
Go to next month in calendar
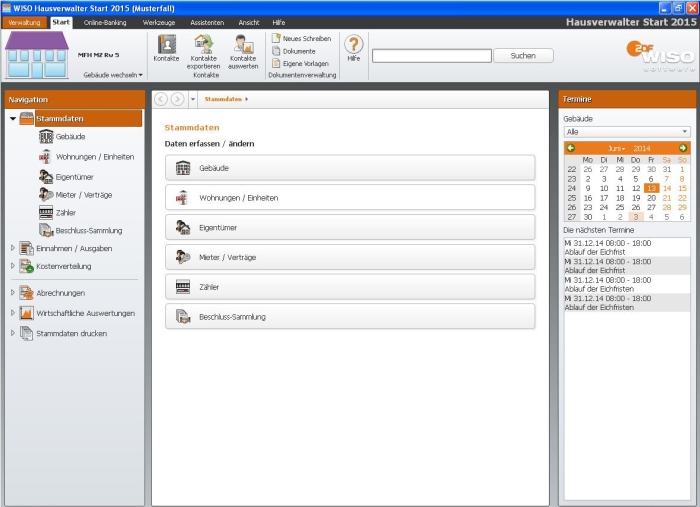(683, 148)
